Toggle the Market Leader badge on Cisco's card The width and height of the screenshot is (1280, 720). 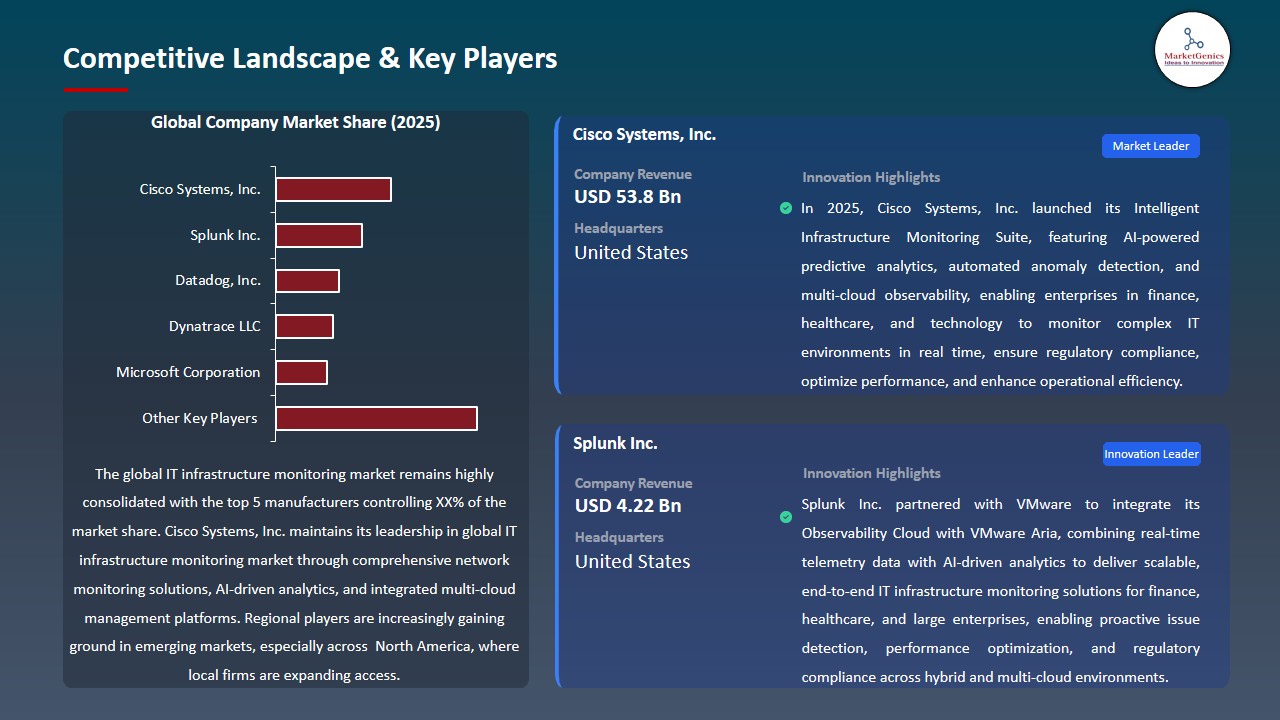(x=1150, y=145)
